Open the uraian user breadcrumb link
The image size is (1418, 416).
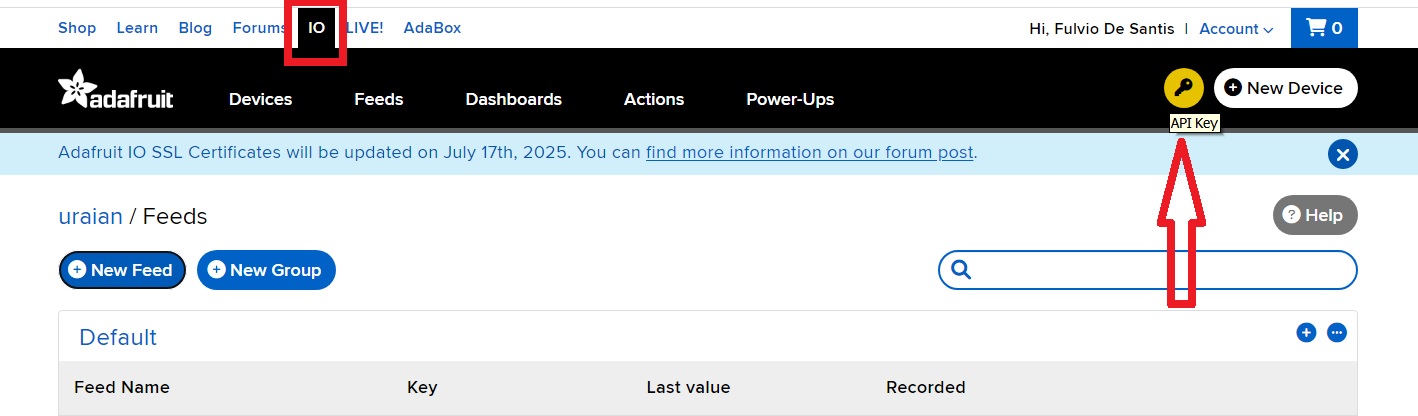click(x=91, y=216)
